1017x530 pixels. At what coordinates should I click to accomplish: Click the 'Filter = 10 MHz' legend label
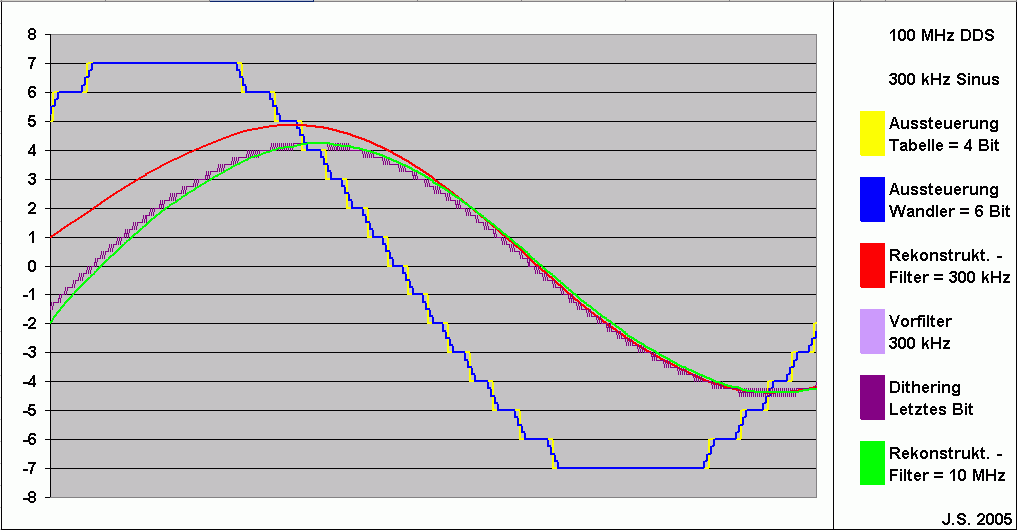coord(947,475)
